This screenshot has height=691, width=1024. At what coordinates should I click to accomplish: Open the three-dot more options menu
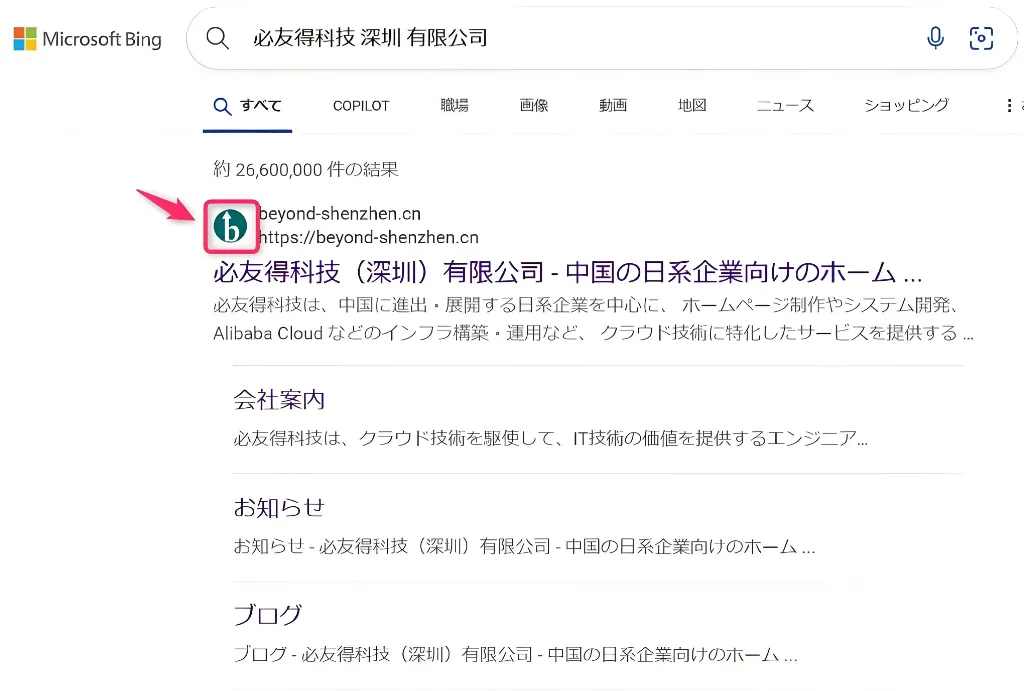(1009, 105)
